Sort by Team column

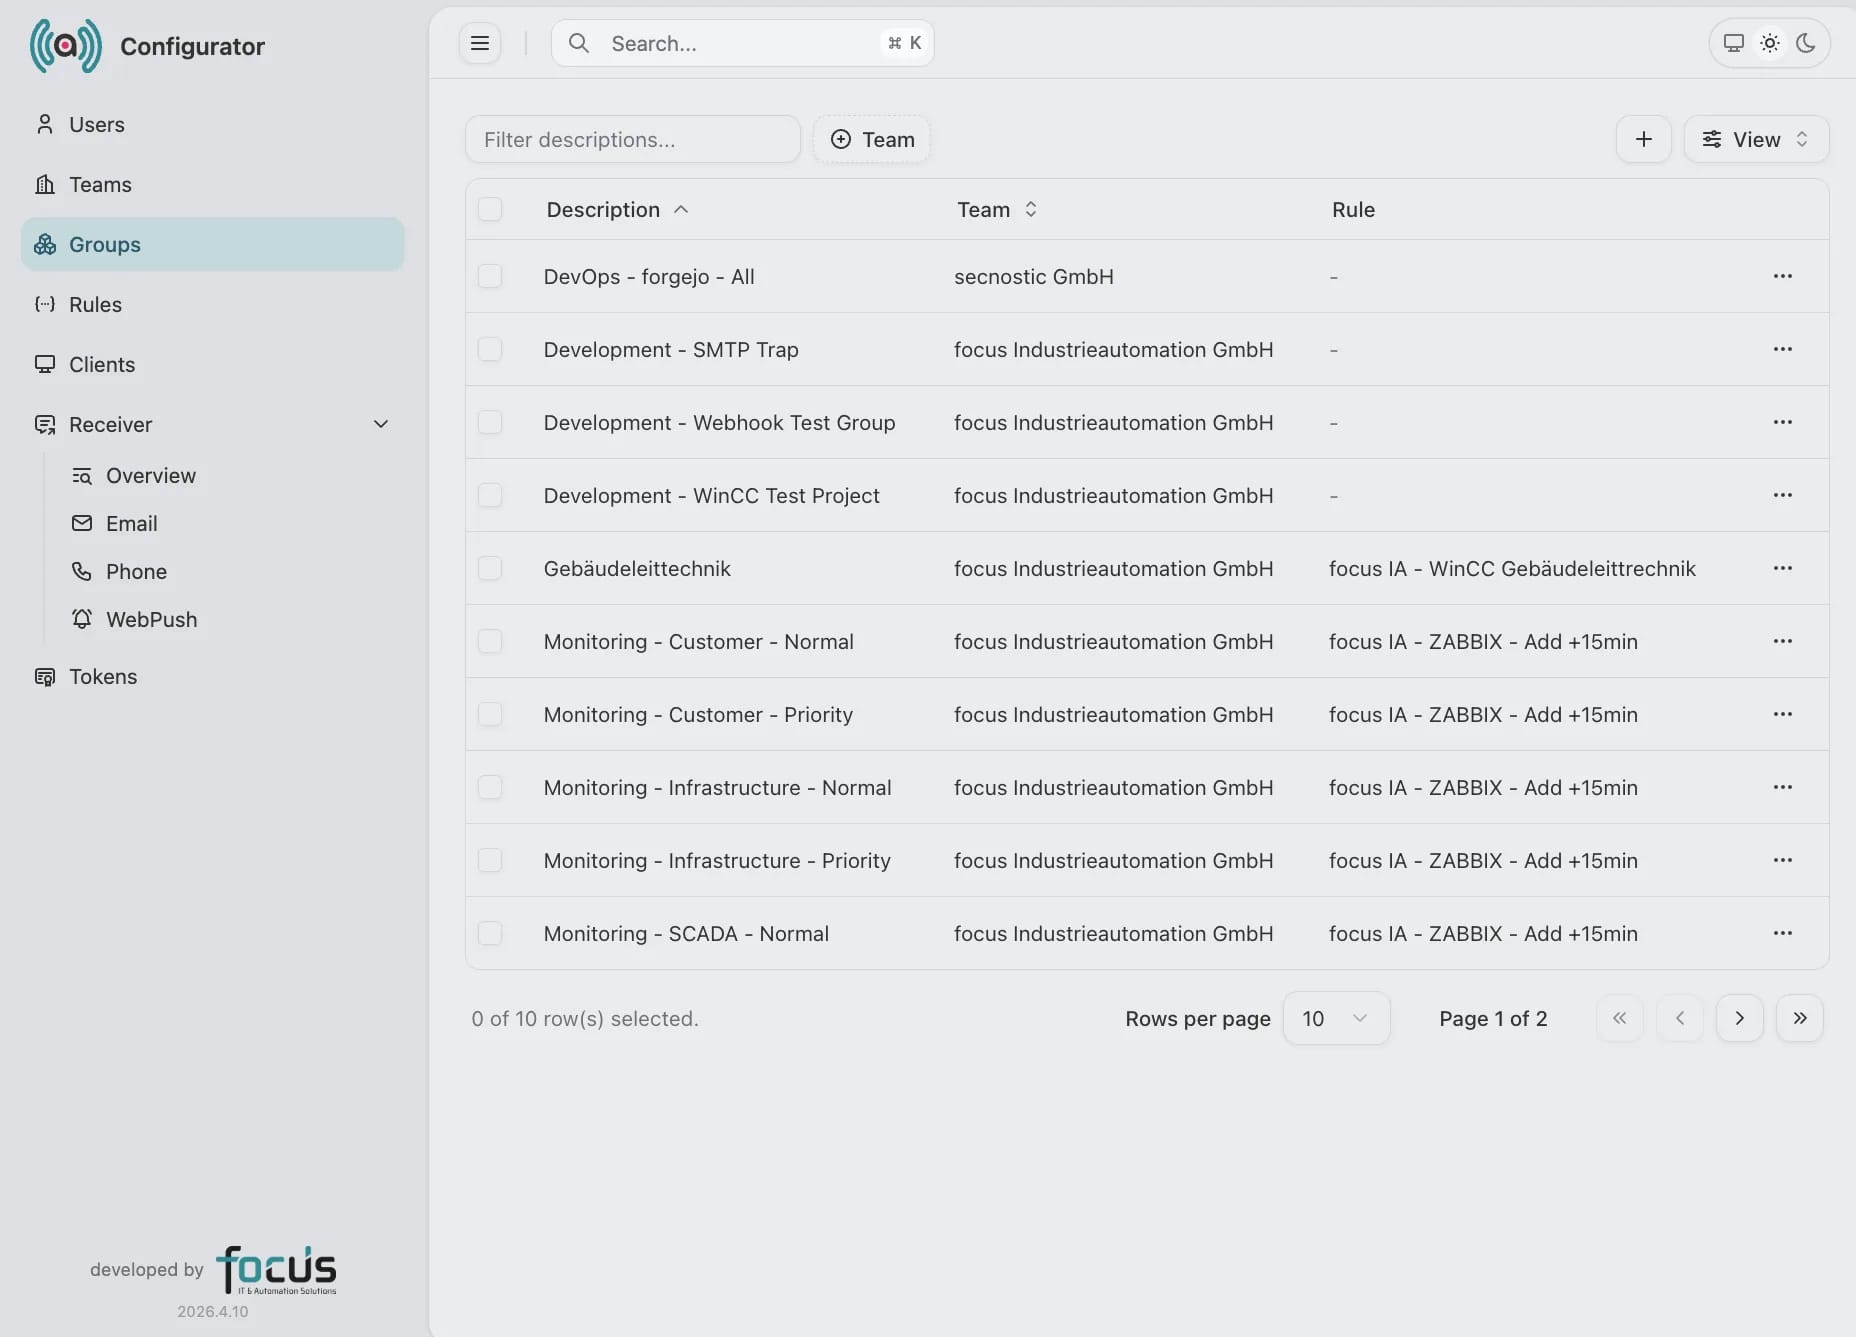(997, 209)
